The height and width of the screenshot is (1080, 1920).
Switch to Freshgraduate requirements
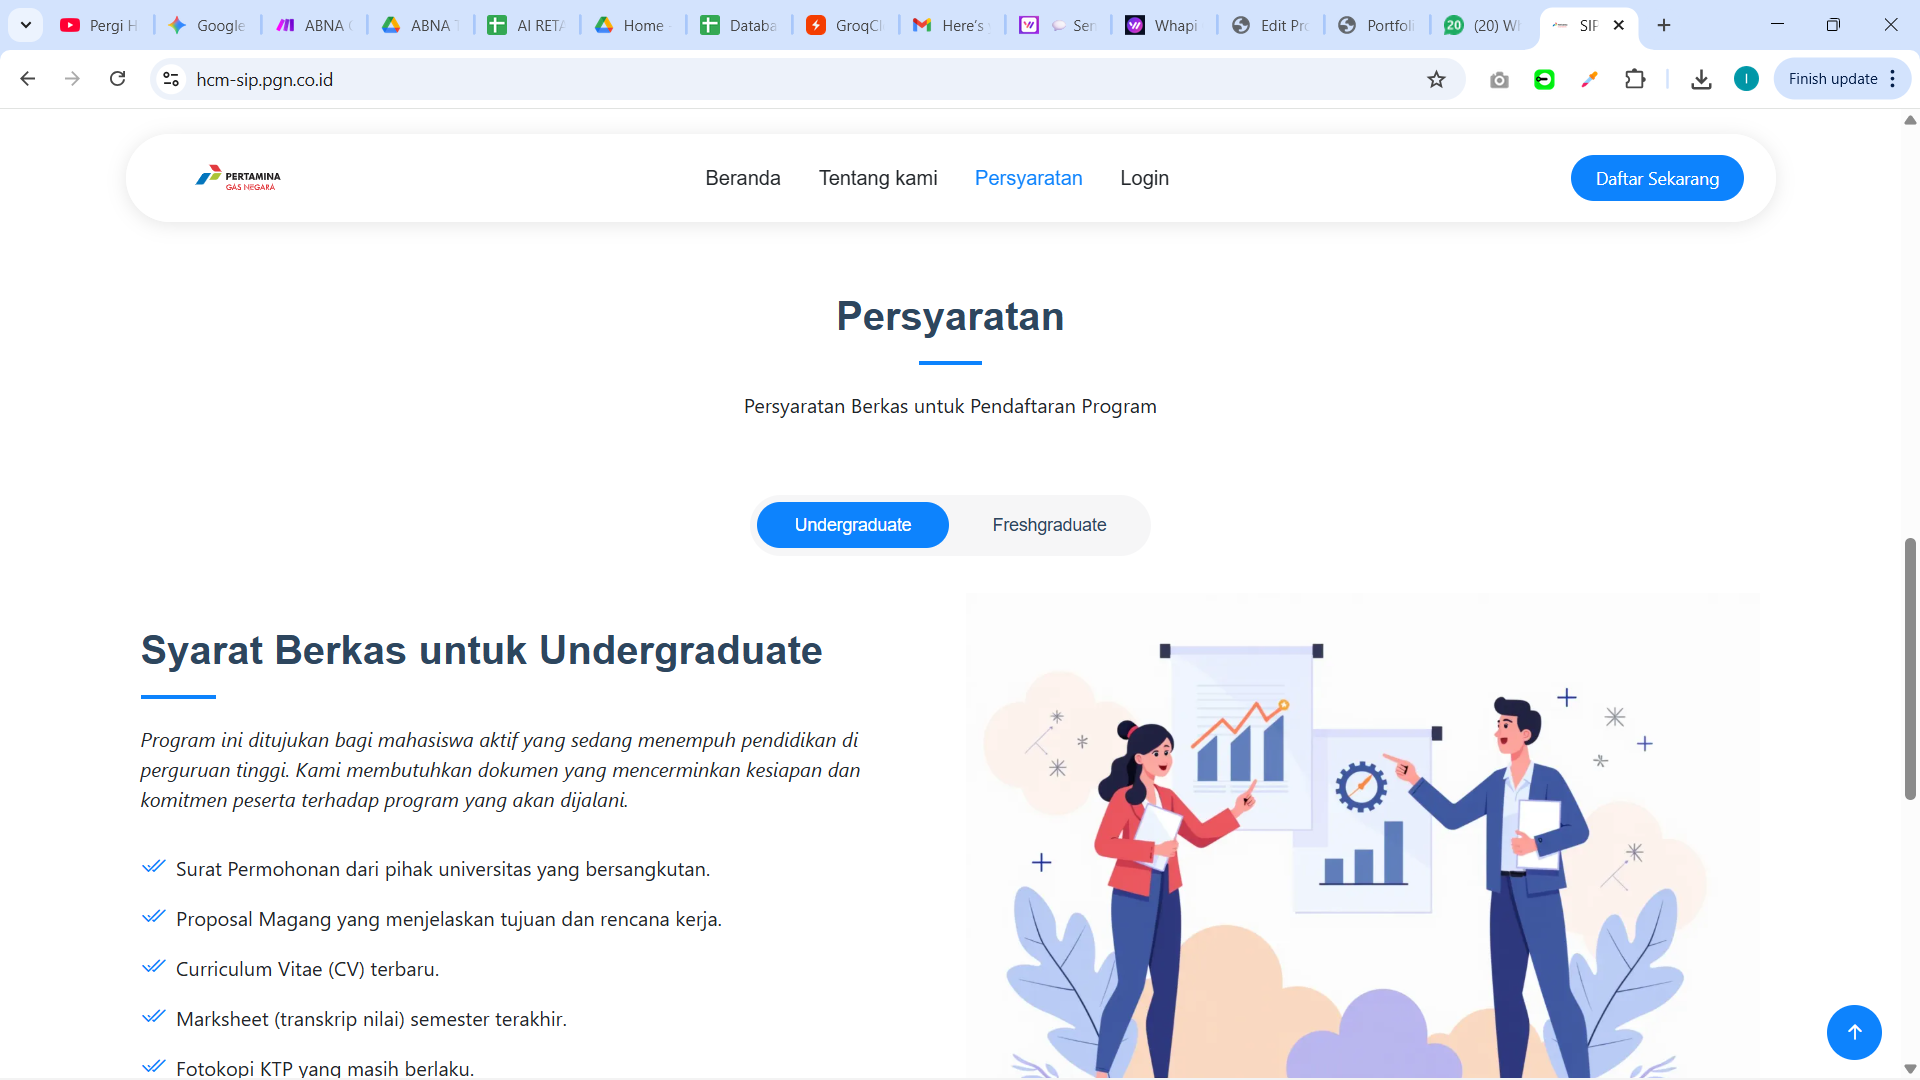tap(1049, 525)
